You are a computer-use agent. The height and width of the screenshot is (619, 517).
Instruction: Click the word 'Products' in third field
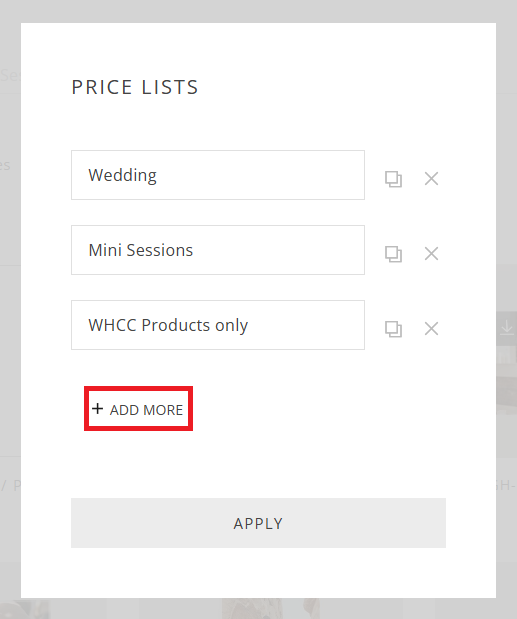point(176,325)
